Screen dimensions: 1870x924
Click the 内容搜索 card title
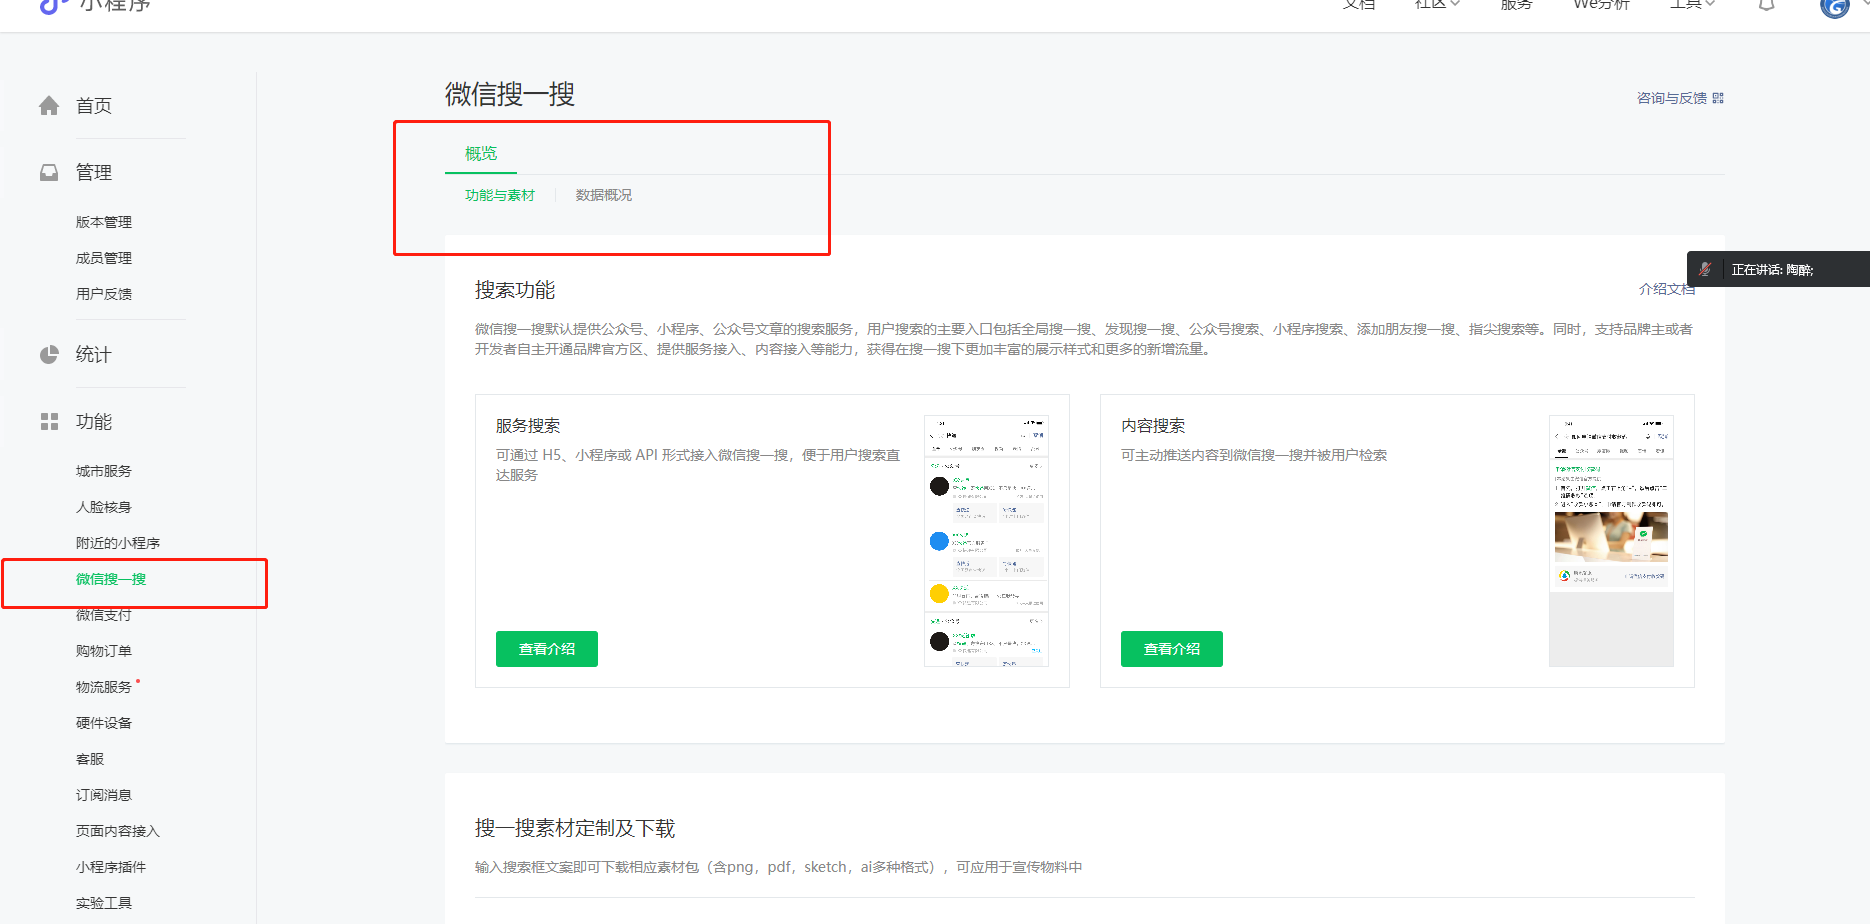(1153, 426)
